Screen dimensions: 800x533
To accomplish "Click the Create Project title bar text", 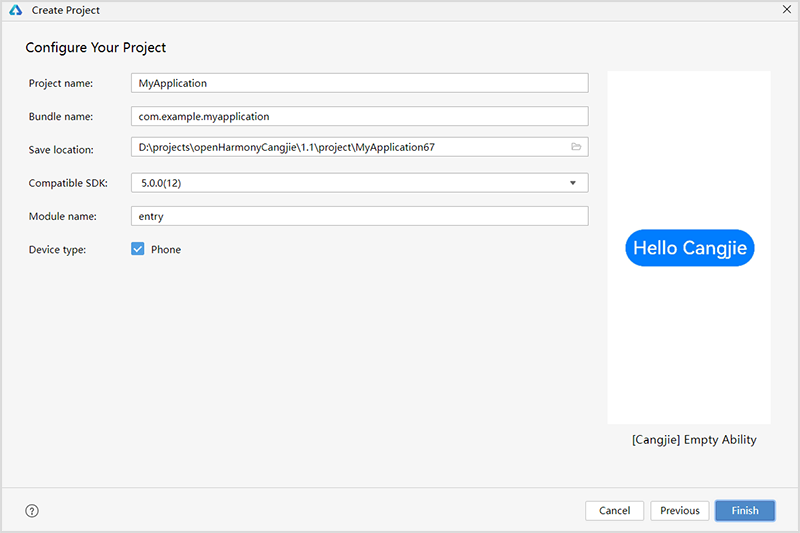I will click(66, 10).
